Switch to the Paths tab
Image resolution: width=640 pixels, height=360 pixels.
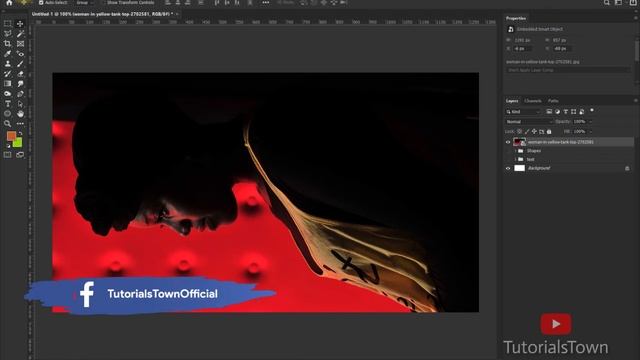553,101
